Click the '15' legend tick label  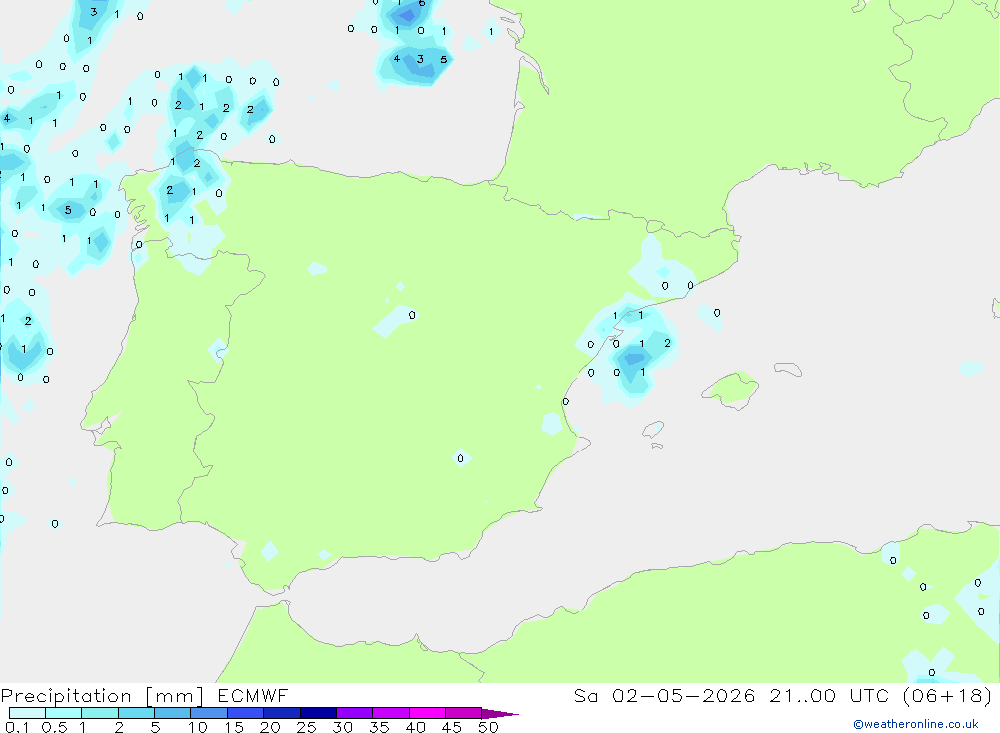pyautogui.click(x=234, y=727)
